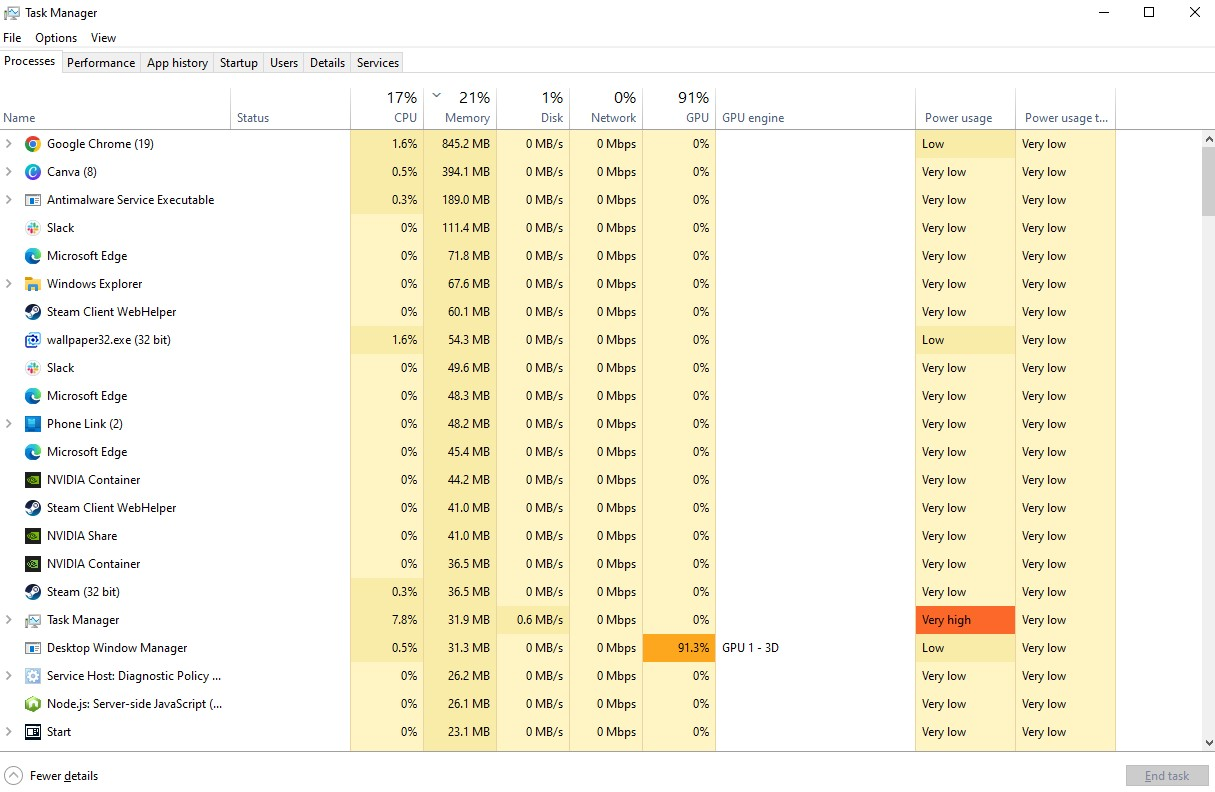Switch to the Startup tab
The height and width of the screenshot is (792, 1215).
pos(239,63)
